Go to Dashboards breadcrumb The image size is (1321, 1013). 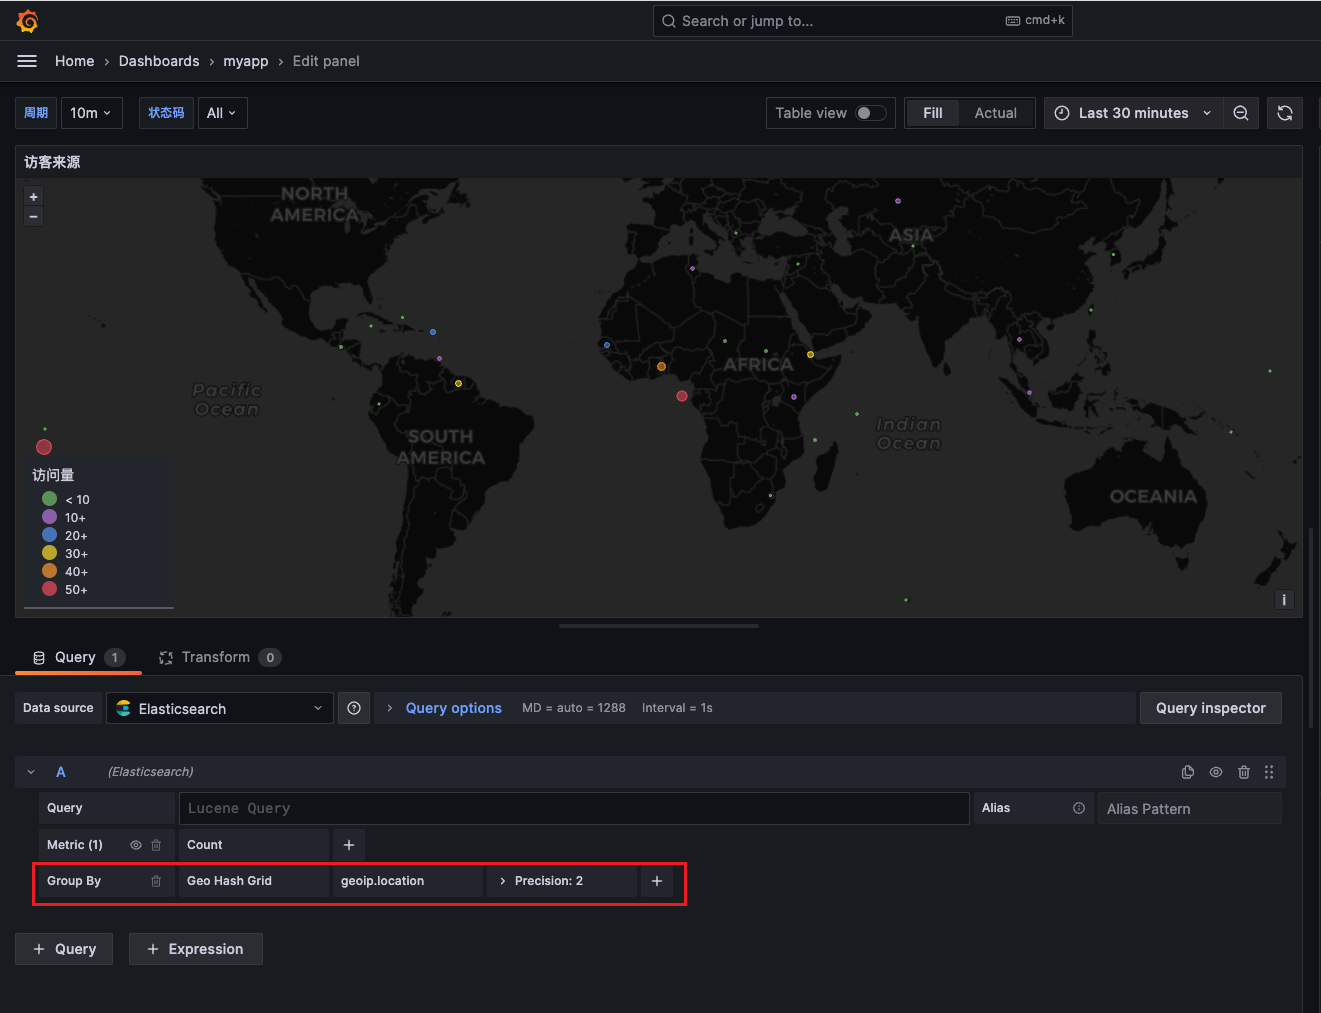point(159,61)
